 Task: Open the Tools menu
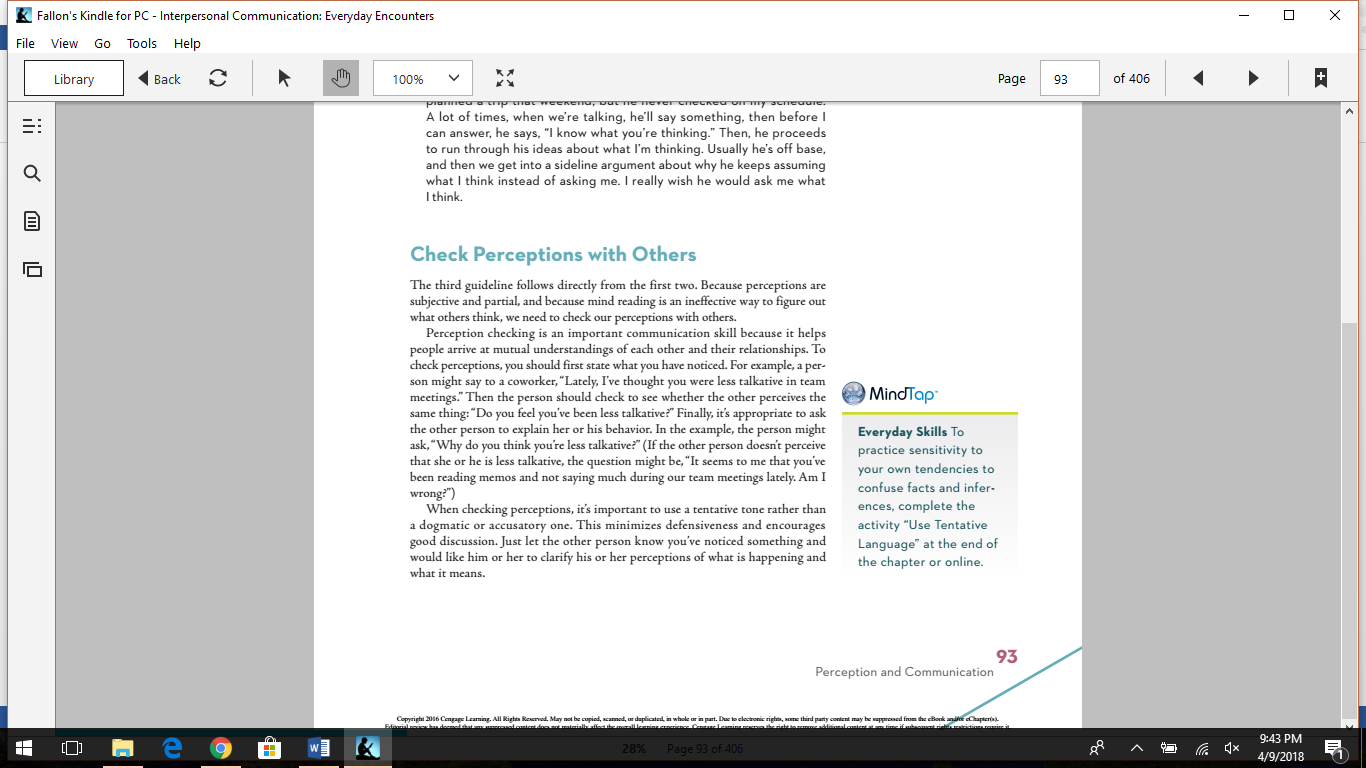pos(141,43)
